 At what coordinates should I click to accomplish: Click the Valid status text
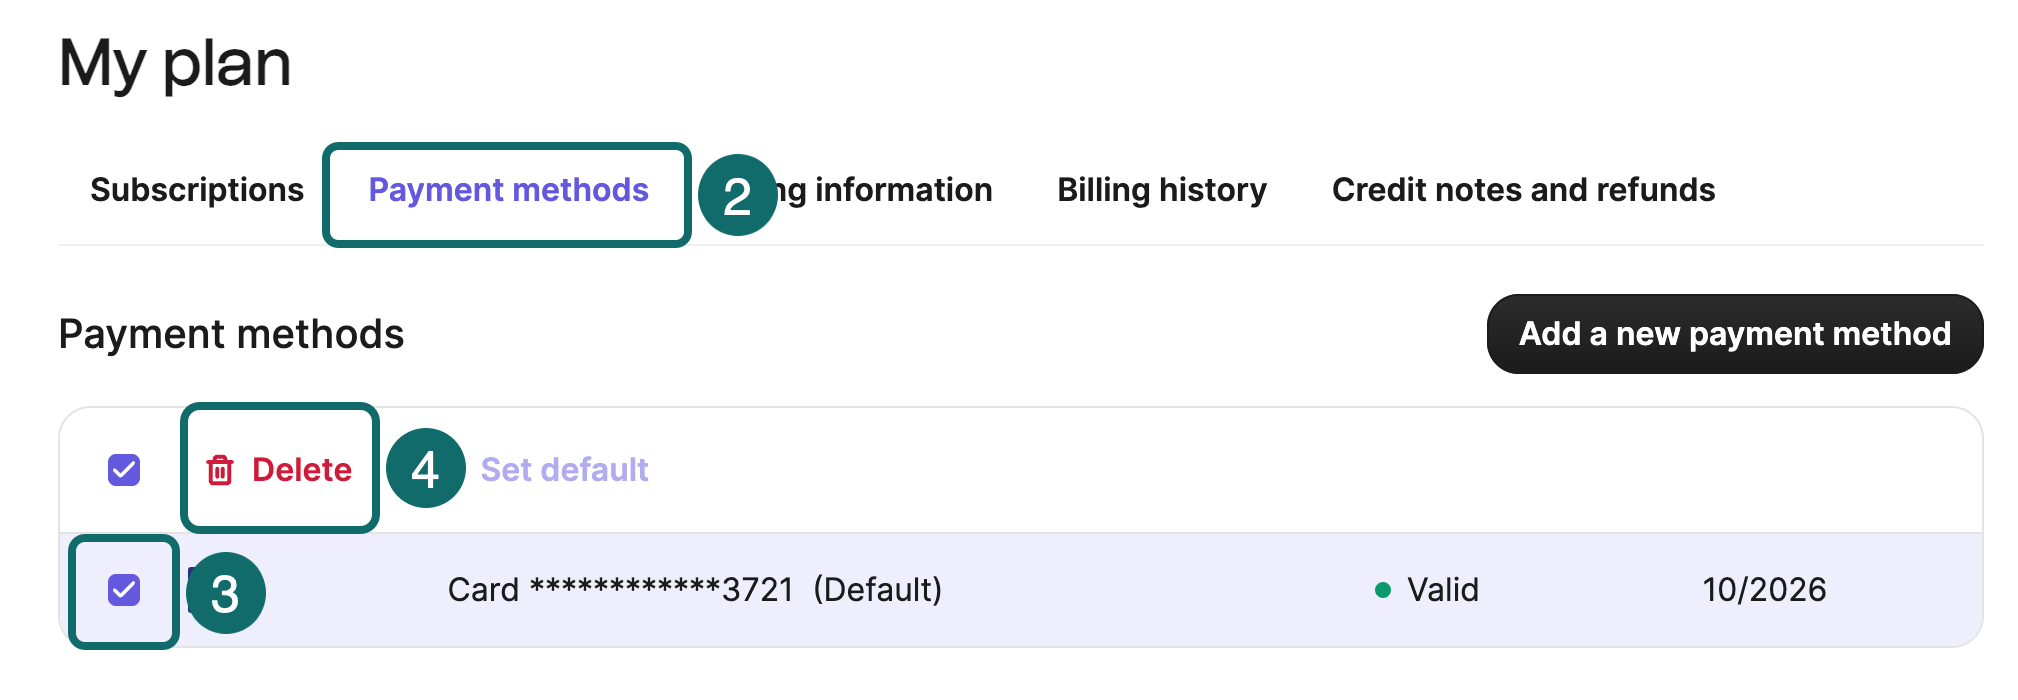[x=1441, y=590]
